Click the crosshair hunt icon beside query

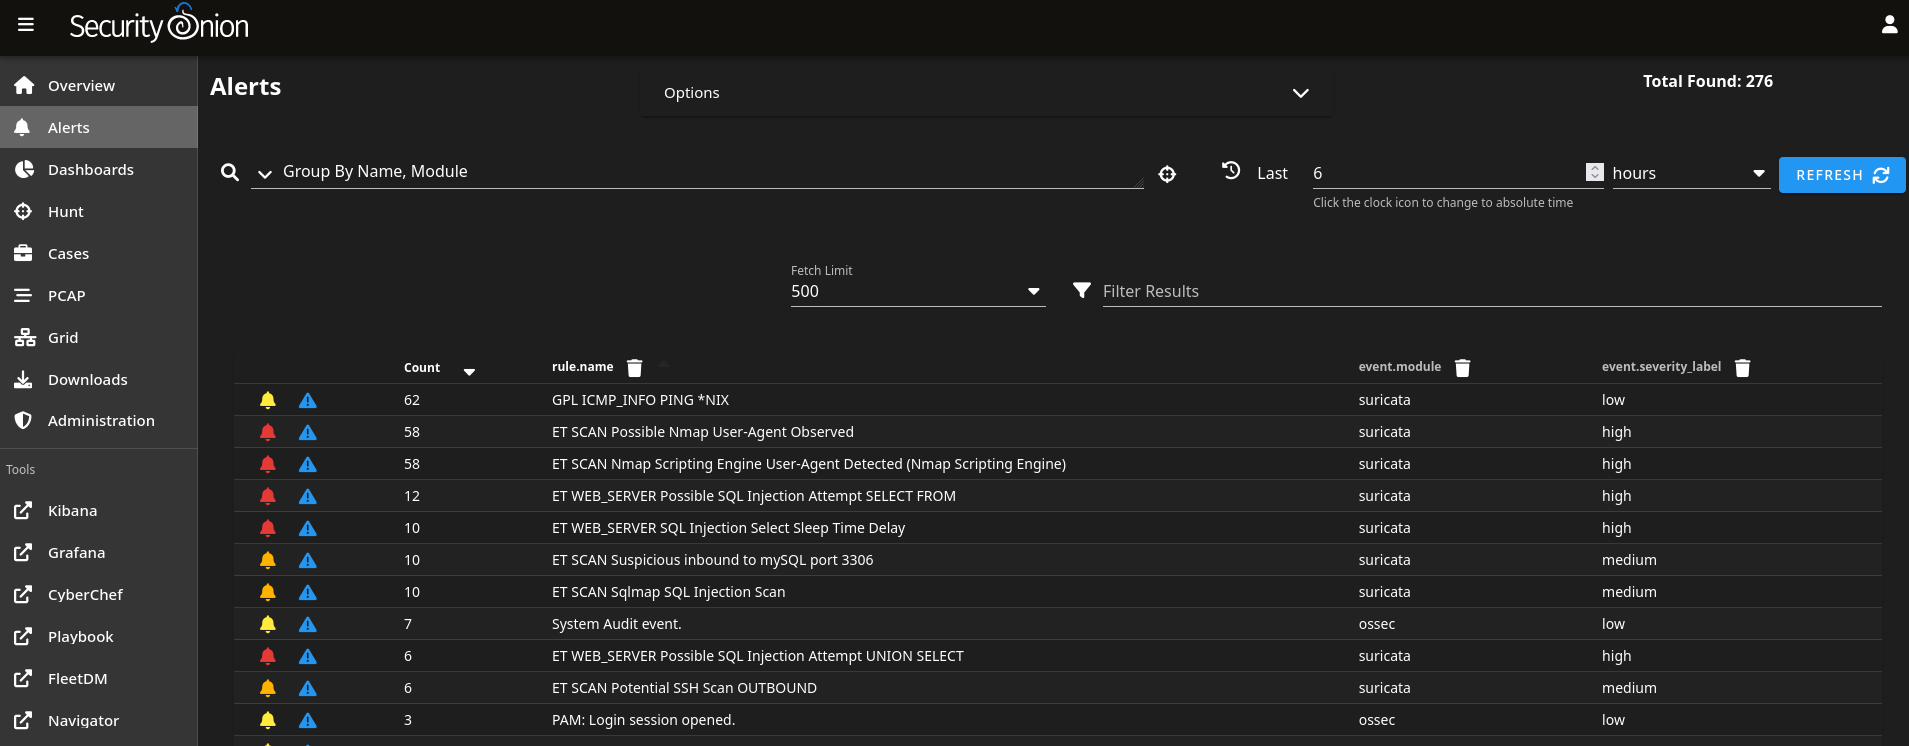[x=1167, y=175]
